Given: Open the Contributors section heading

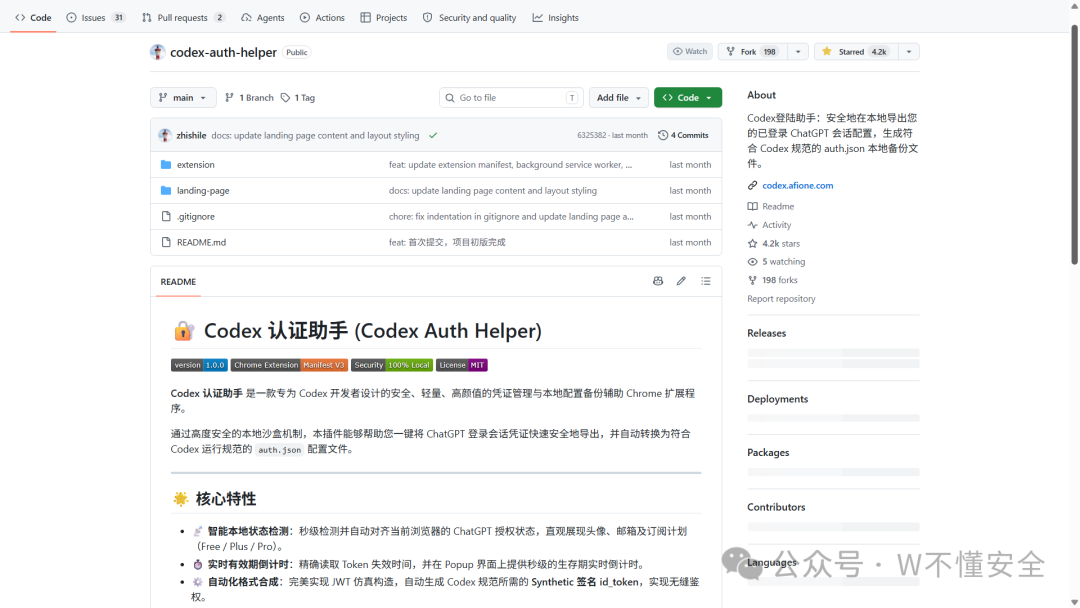Looking at the screenshot, I should [x=776, y=507].
